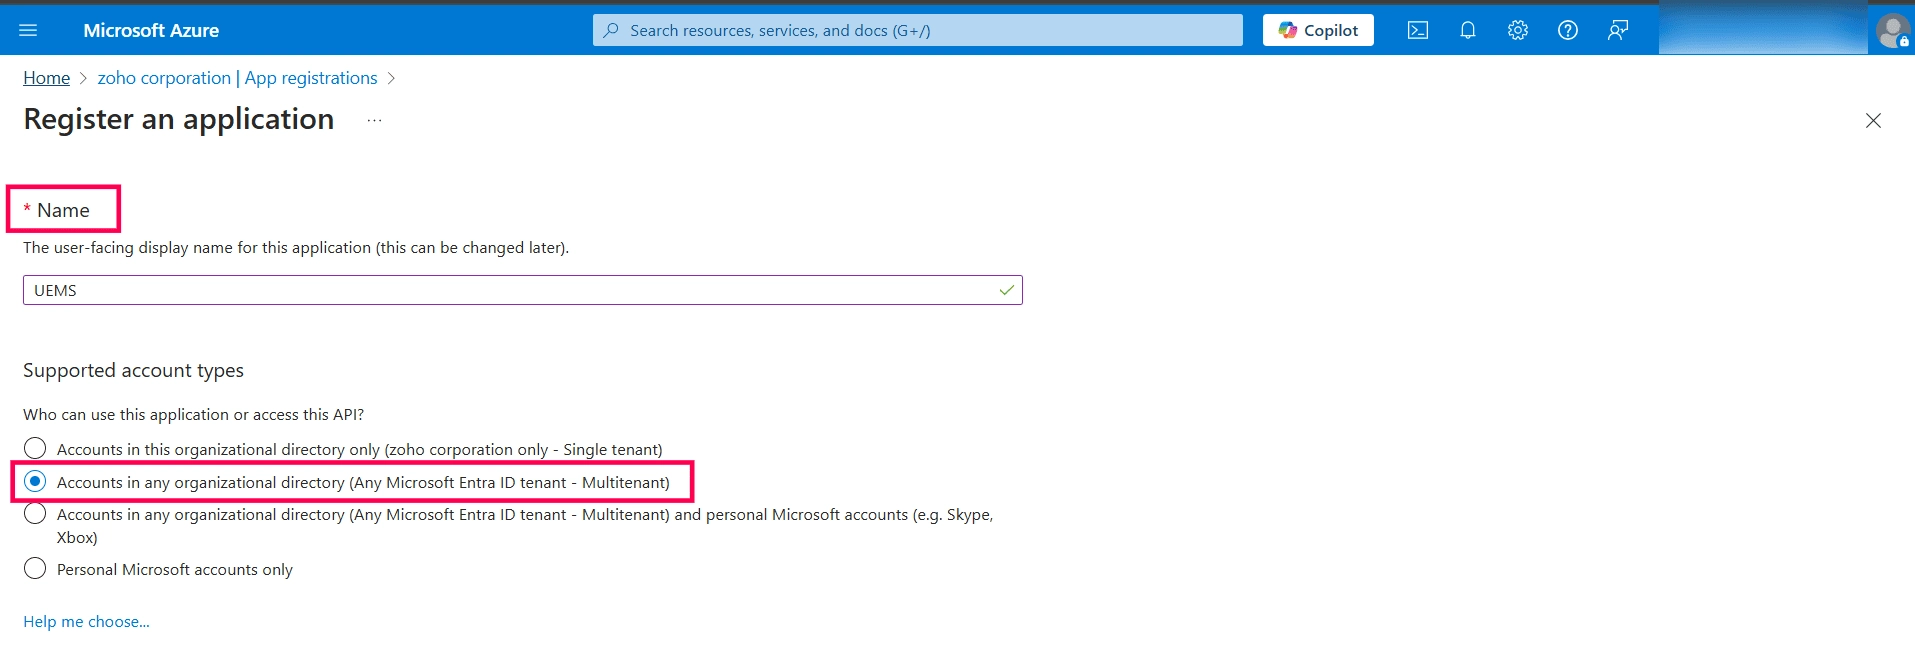Click the Microsoft Azure logo text
The height and width of the screenshot is (670, 1915).
pyautogui.click(x=151, y=30)
